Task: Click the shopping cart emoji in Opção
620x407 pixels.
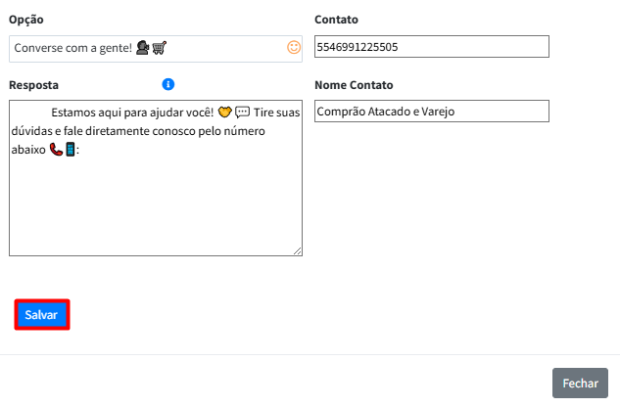Action: pyautogui.click(x=159, y=47)
